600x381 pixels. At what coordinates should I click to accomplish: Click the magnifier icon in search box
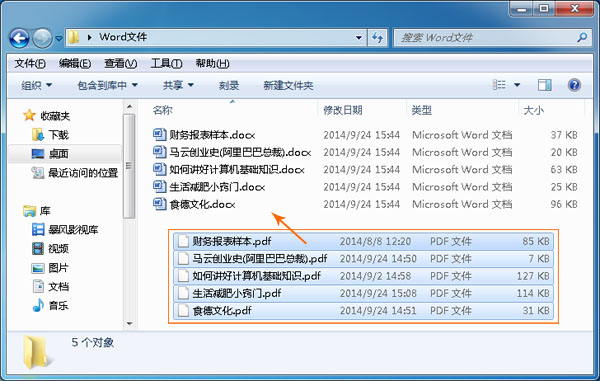pyautogui.click(x=582, y=37)
